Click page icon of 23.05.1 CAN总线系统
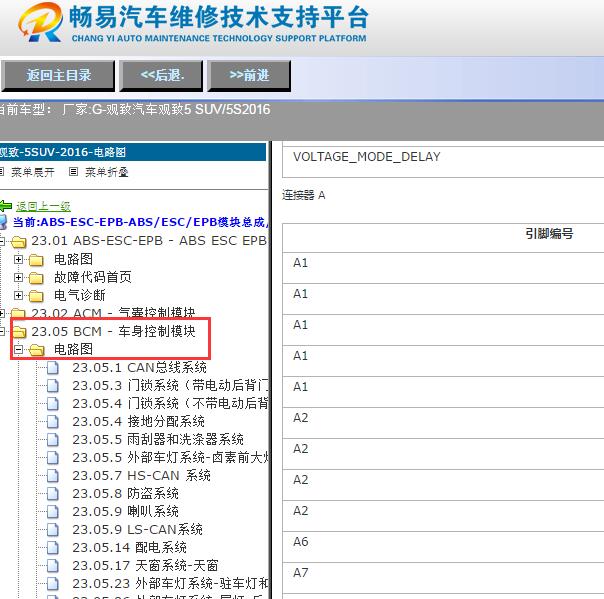Image resolution: width=604 pixels, height=599 pixels. 53,368
